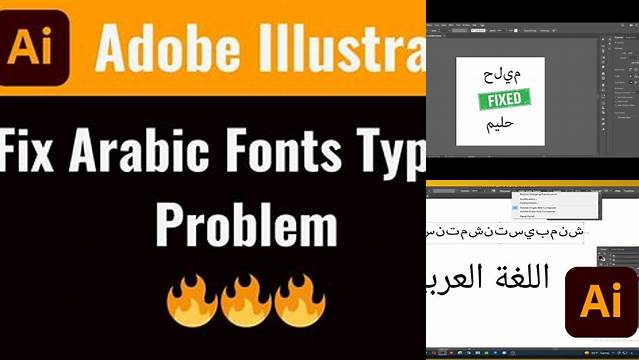Click the white fill swatch in the top control bar
639x360 pixels.
click(x=516, y=31)
